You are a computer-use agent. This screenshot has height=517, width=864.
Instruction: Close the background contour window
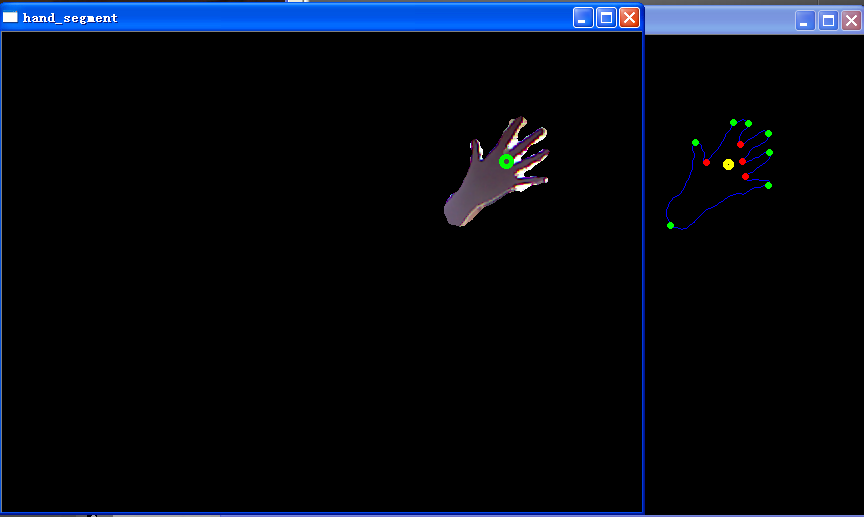(x=851, y=21)
